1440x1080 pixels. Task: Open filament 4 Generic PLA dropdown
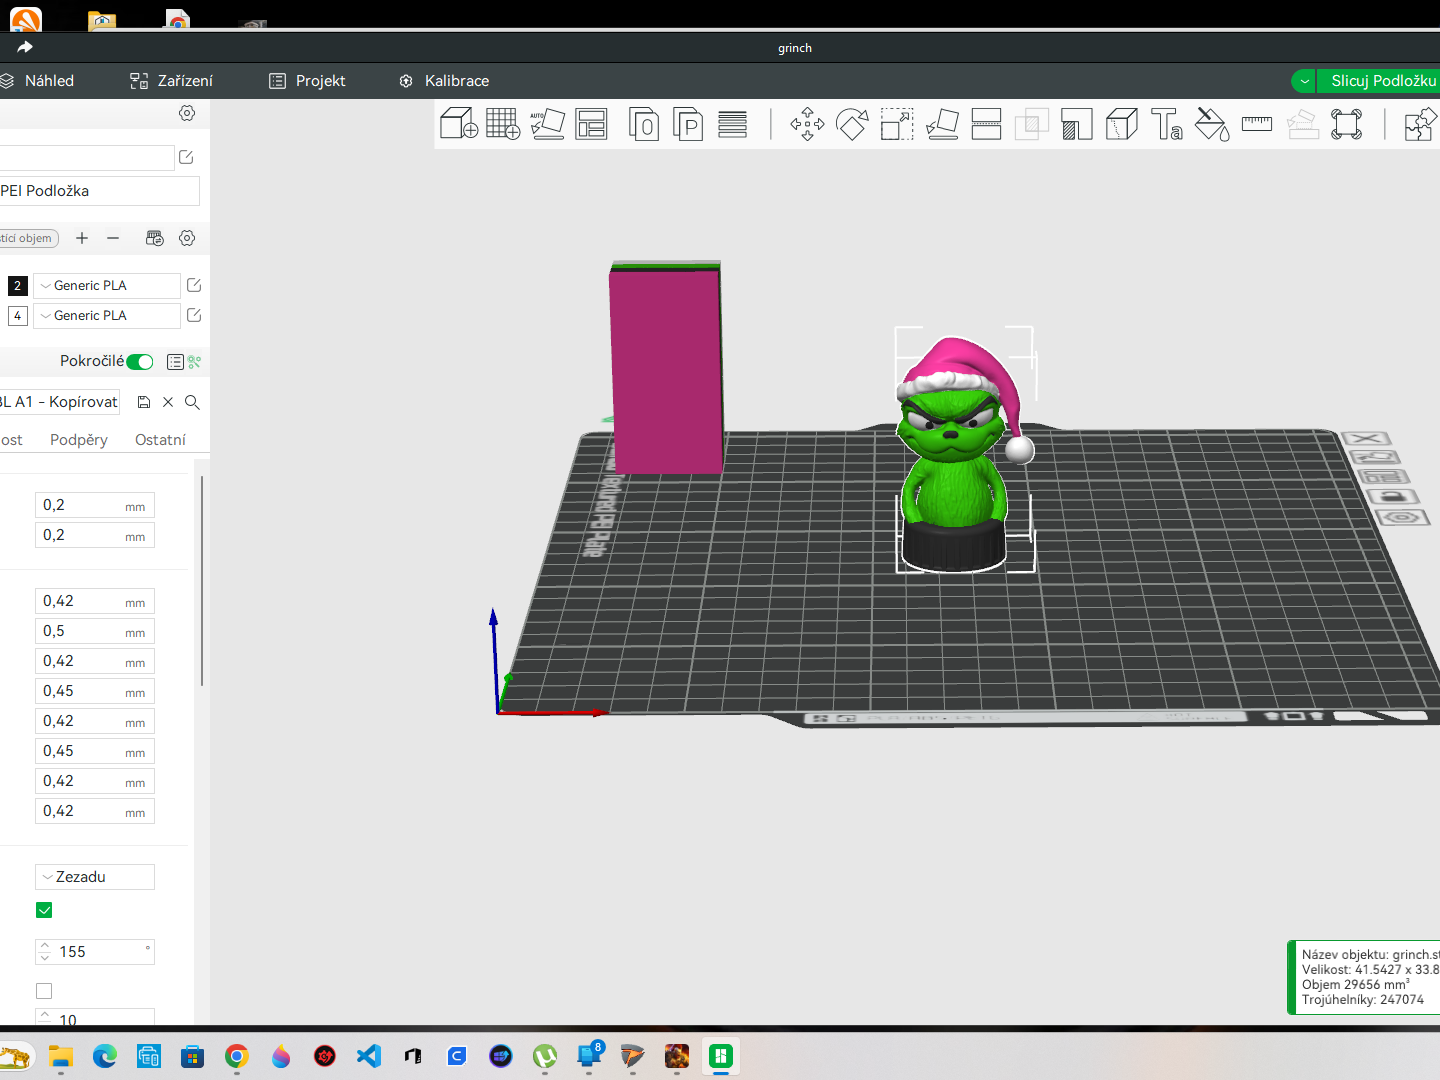pyautogui.click(x=107, y=315)
